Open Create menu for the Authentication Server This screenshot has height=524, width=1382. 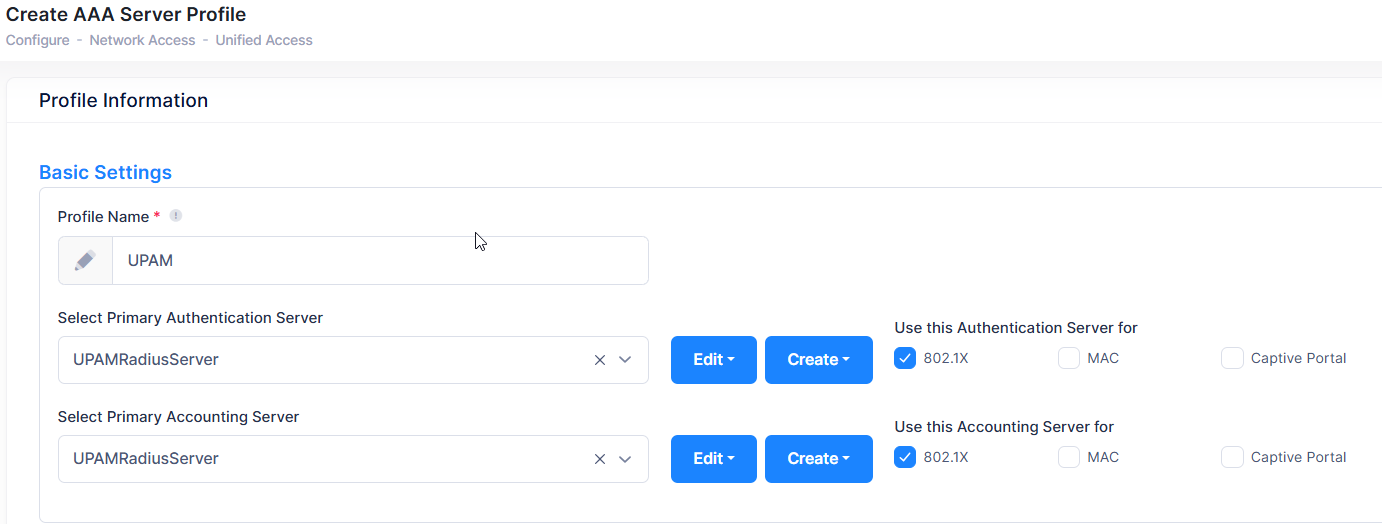pos(818,360)
